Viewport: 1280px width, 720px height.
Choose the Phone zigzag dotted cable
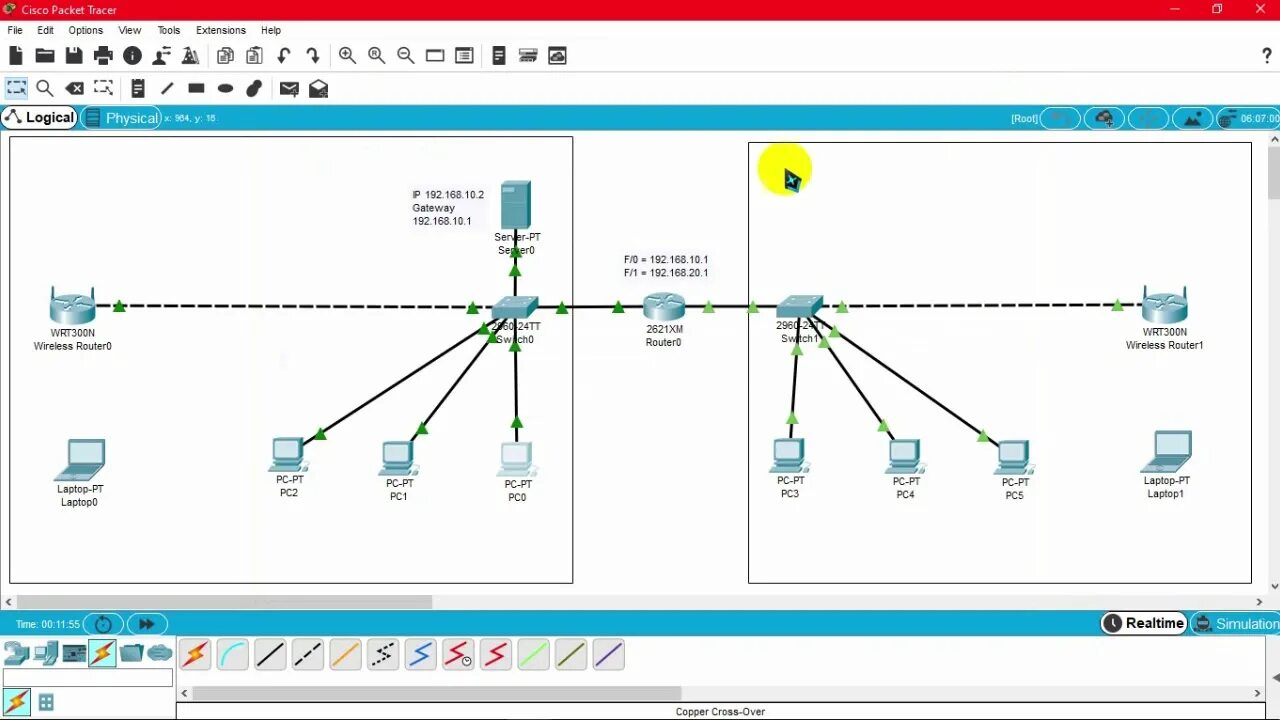[383, 655]
